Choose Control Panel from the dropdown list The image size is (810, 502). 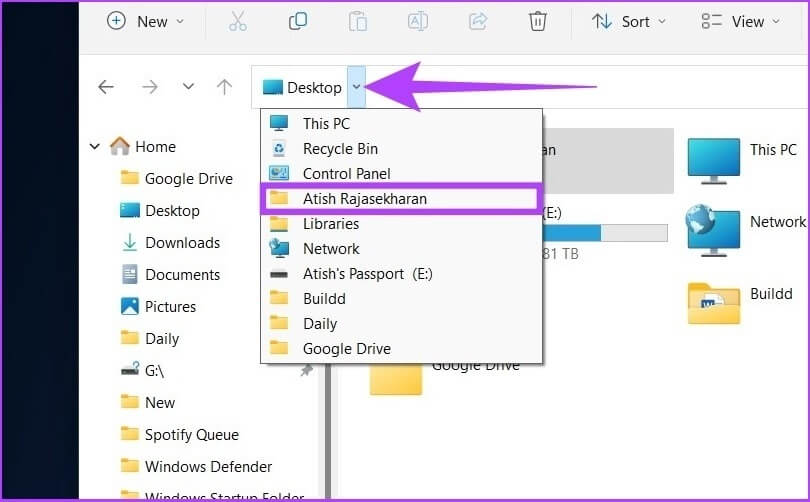pos(401,174)
